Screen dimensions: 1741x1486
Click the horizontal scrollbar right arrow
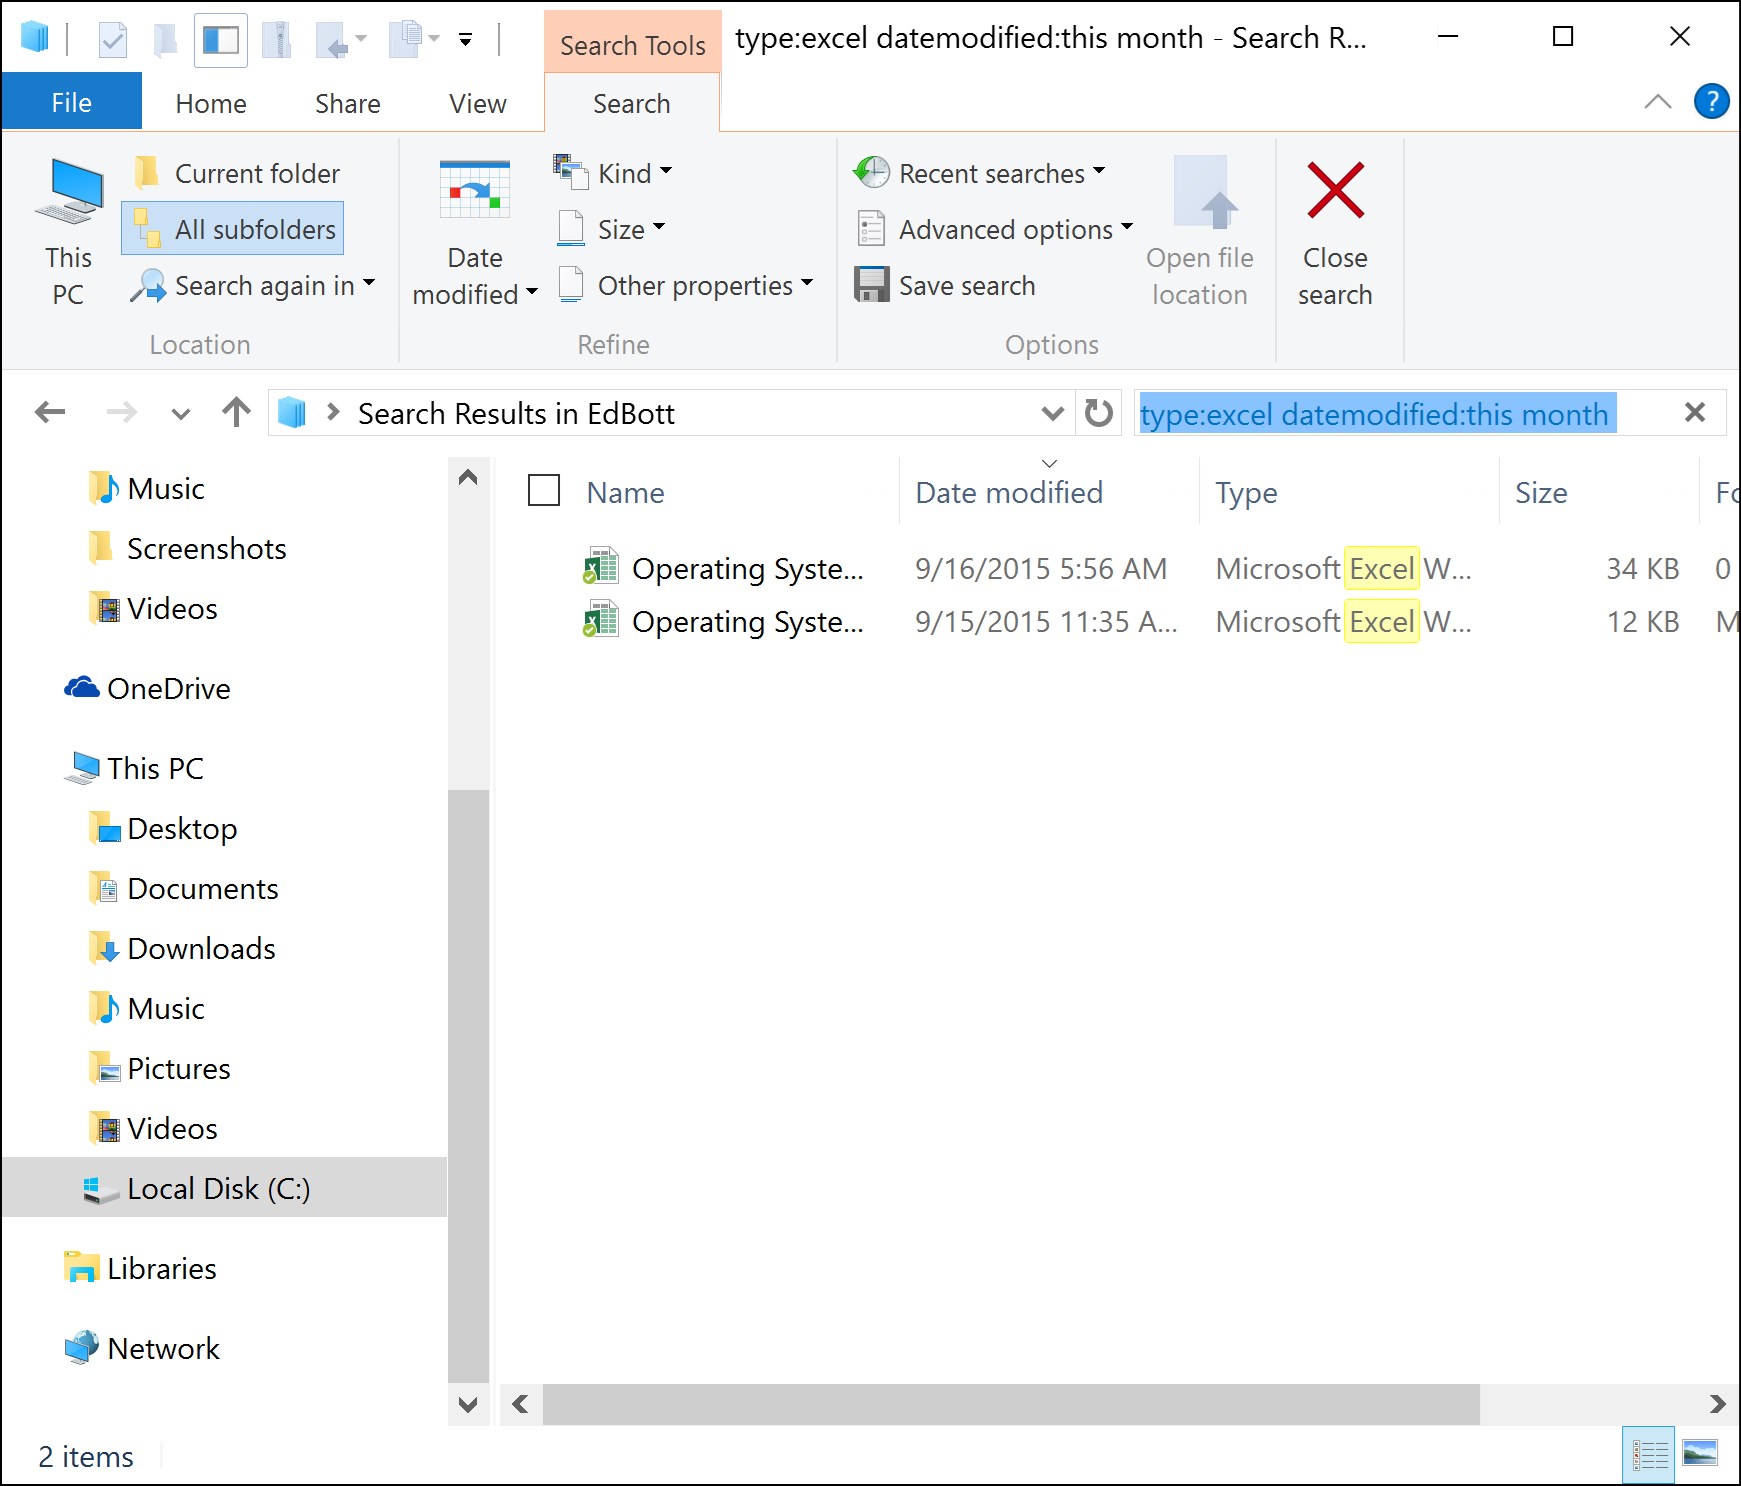1717,1404
